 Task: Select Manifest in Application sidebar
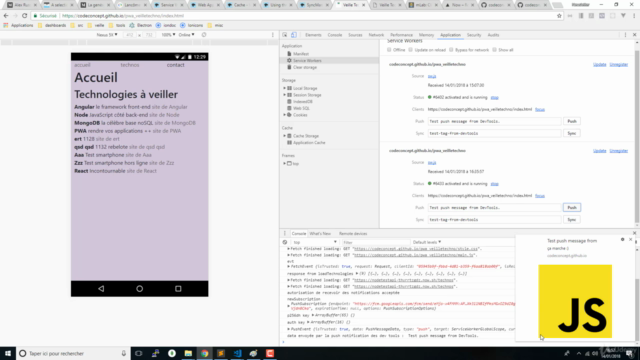point(301,54)
